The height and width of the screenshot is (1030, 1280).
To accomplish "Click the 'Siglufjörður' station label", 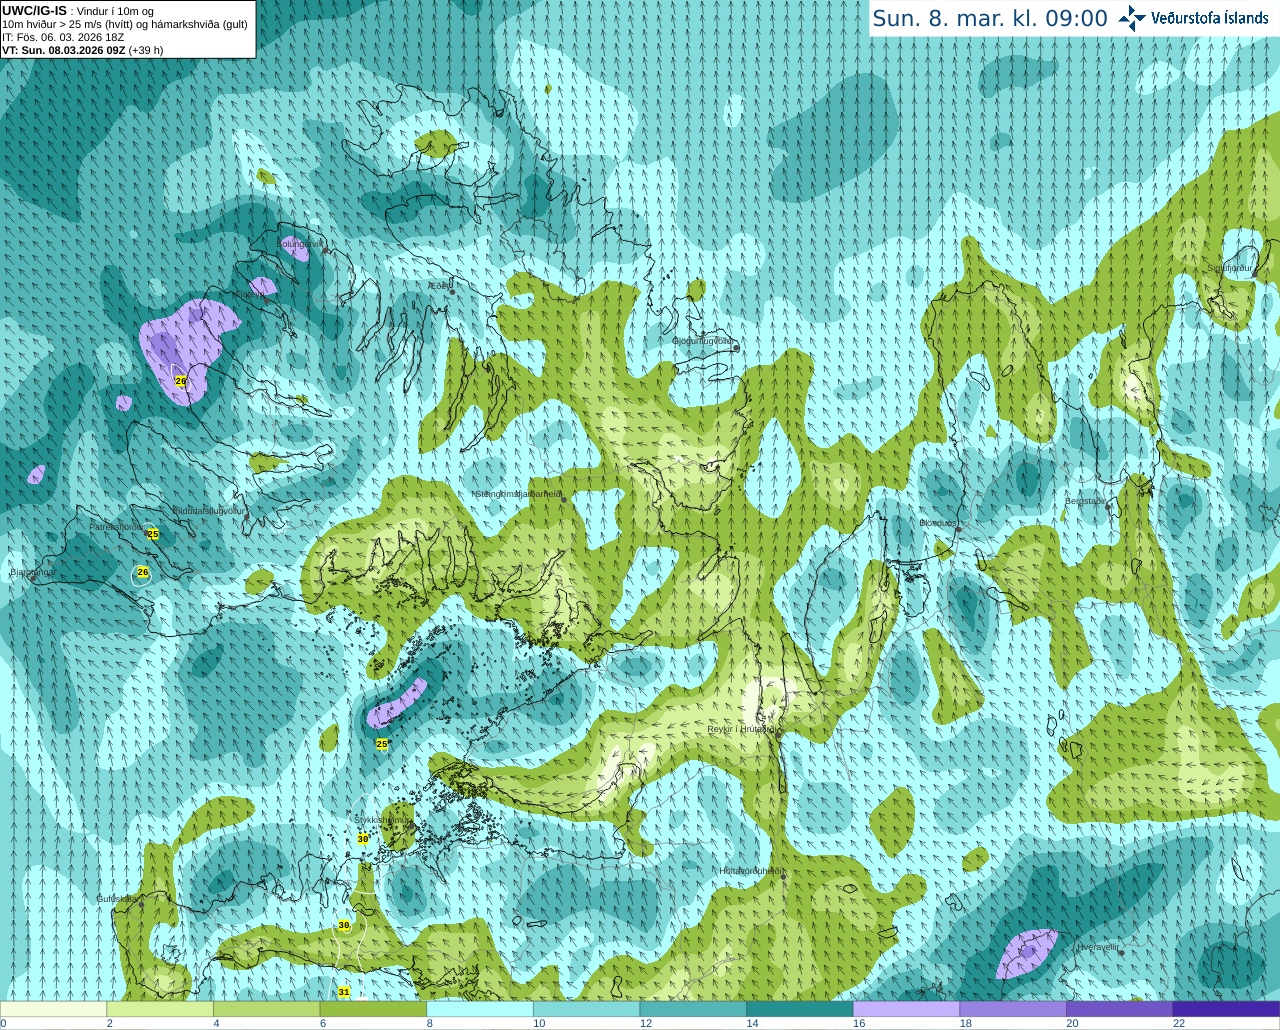I will tap(1229, 268).
